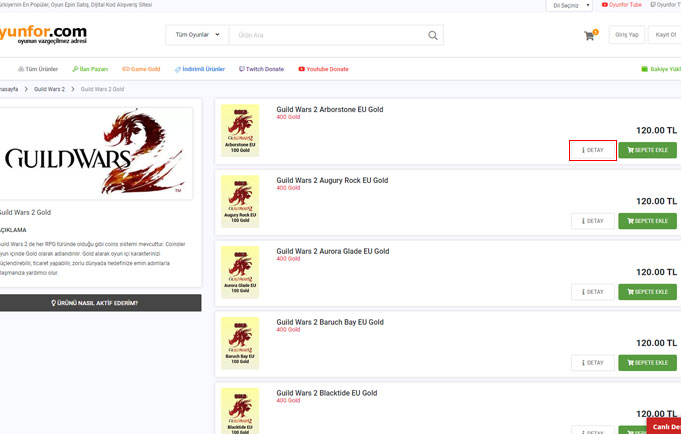Focus the Ürün Ara search field
The height and width of the screenshot is (434, 681).
325,36
